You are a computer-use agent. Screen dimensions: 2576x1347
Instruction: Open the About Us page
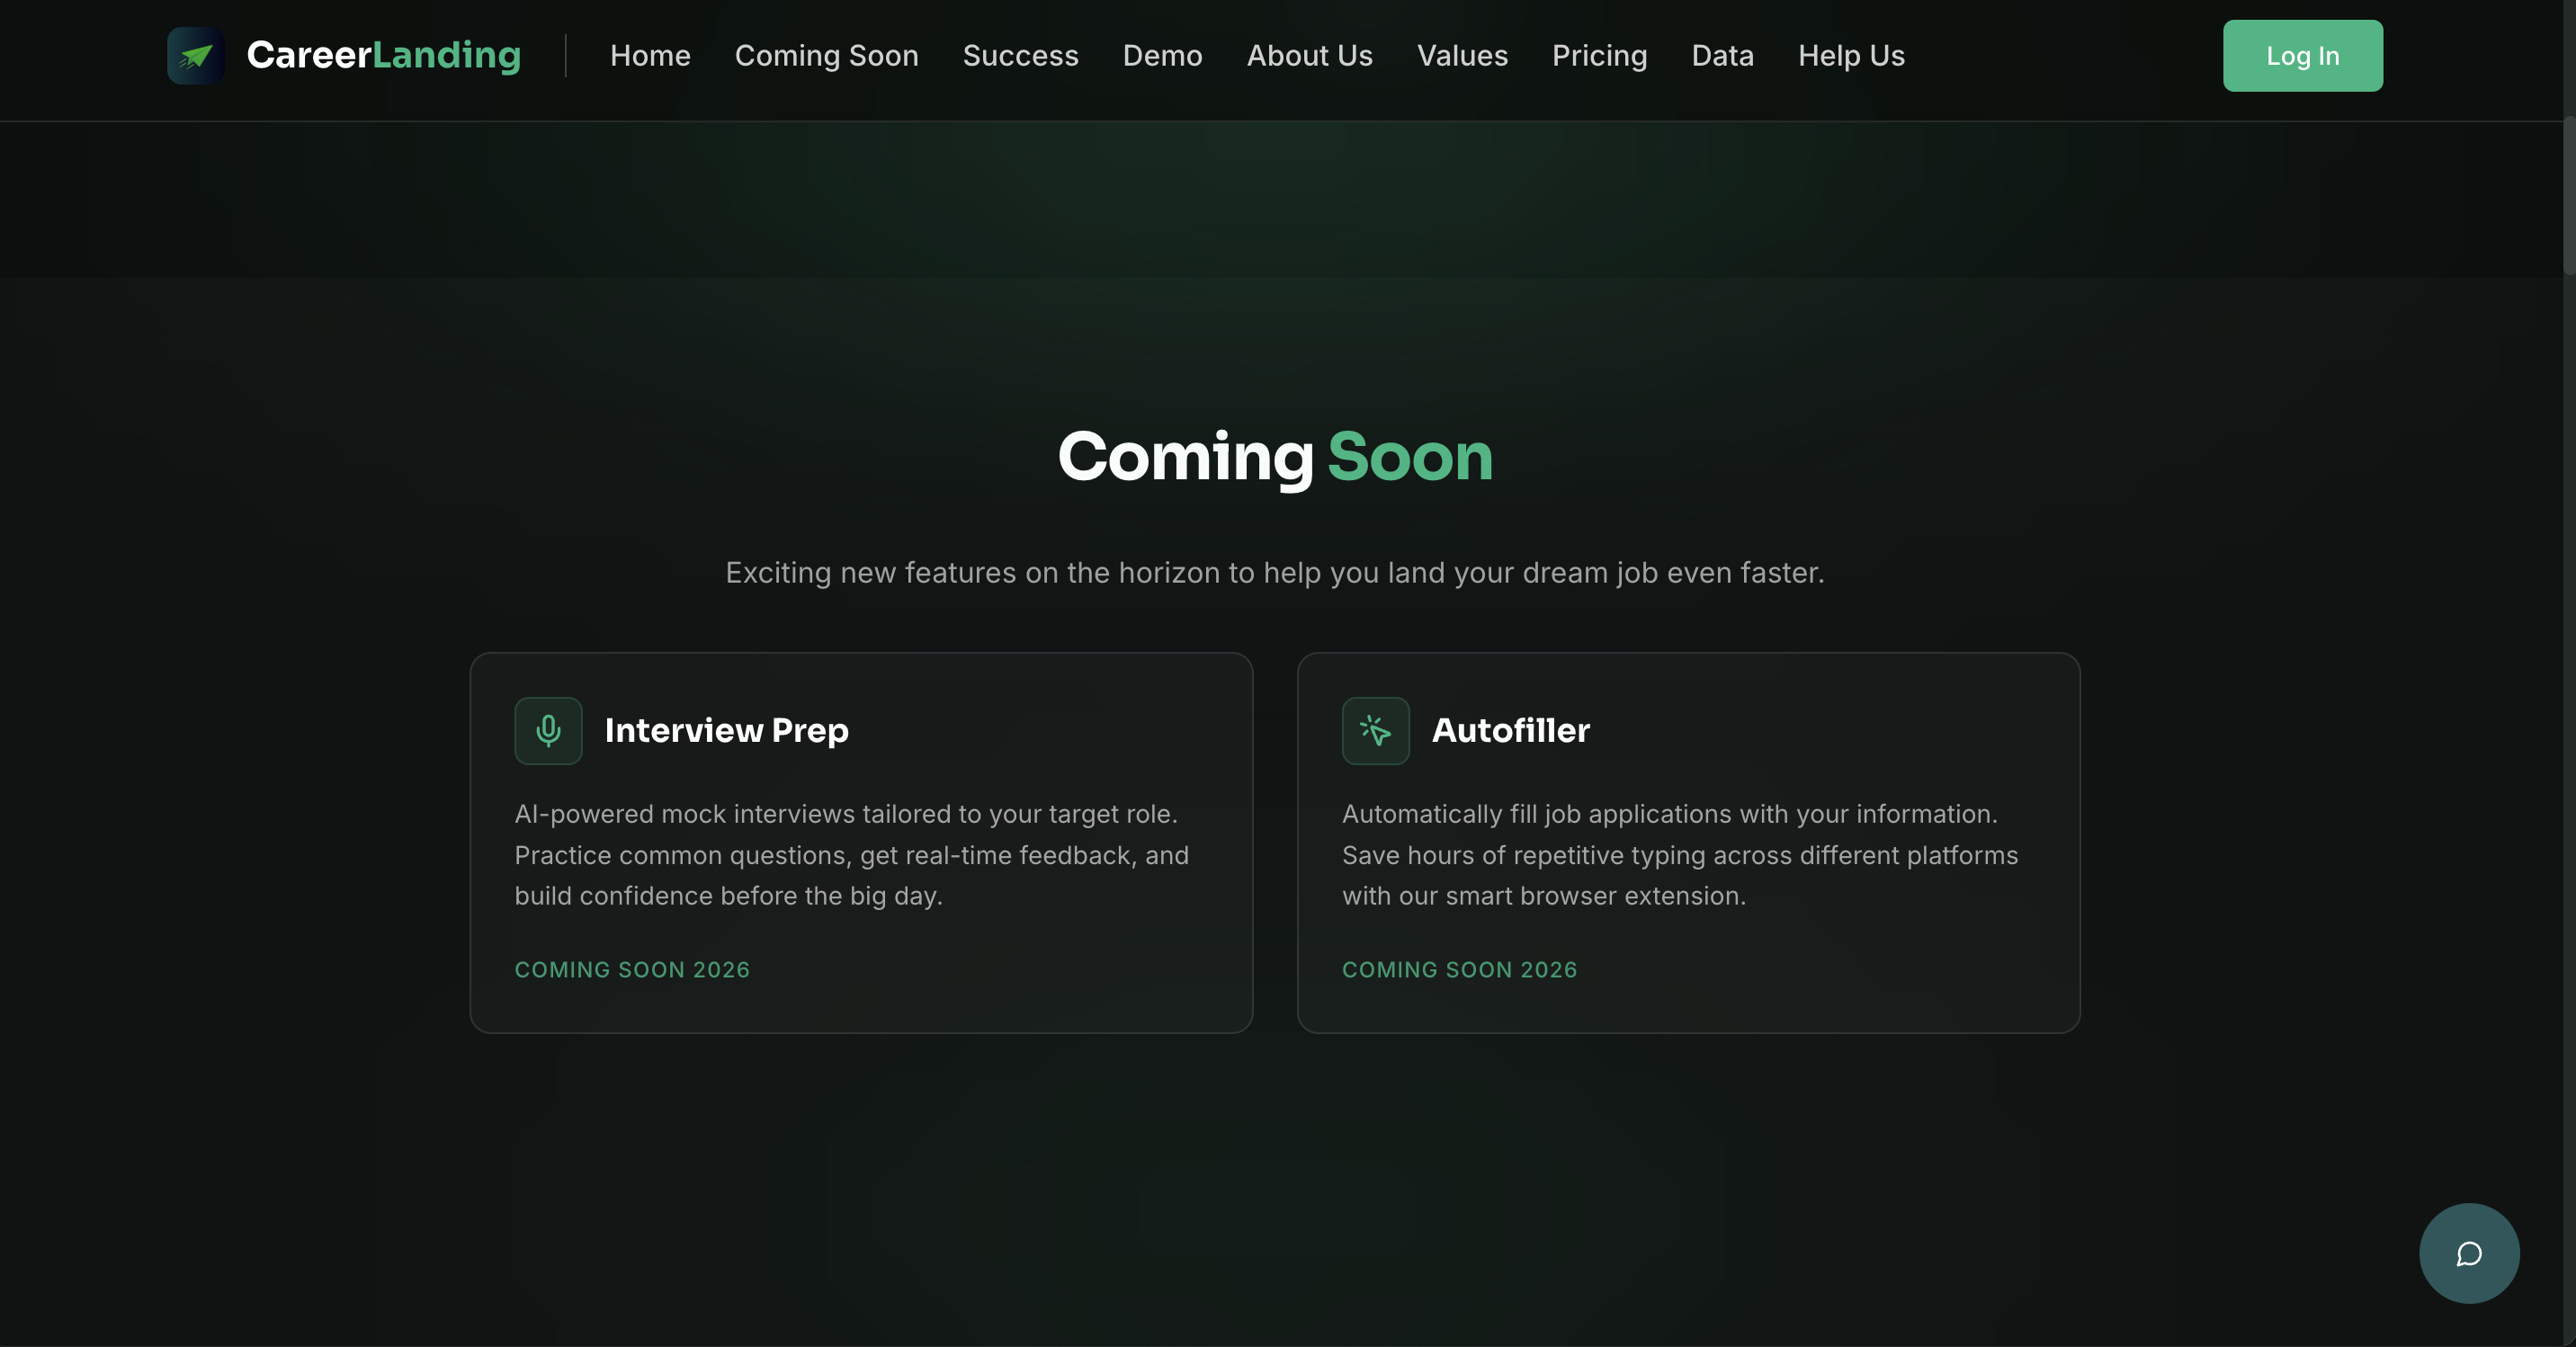[x=1309, y=56]
